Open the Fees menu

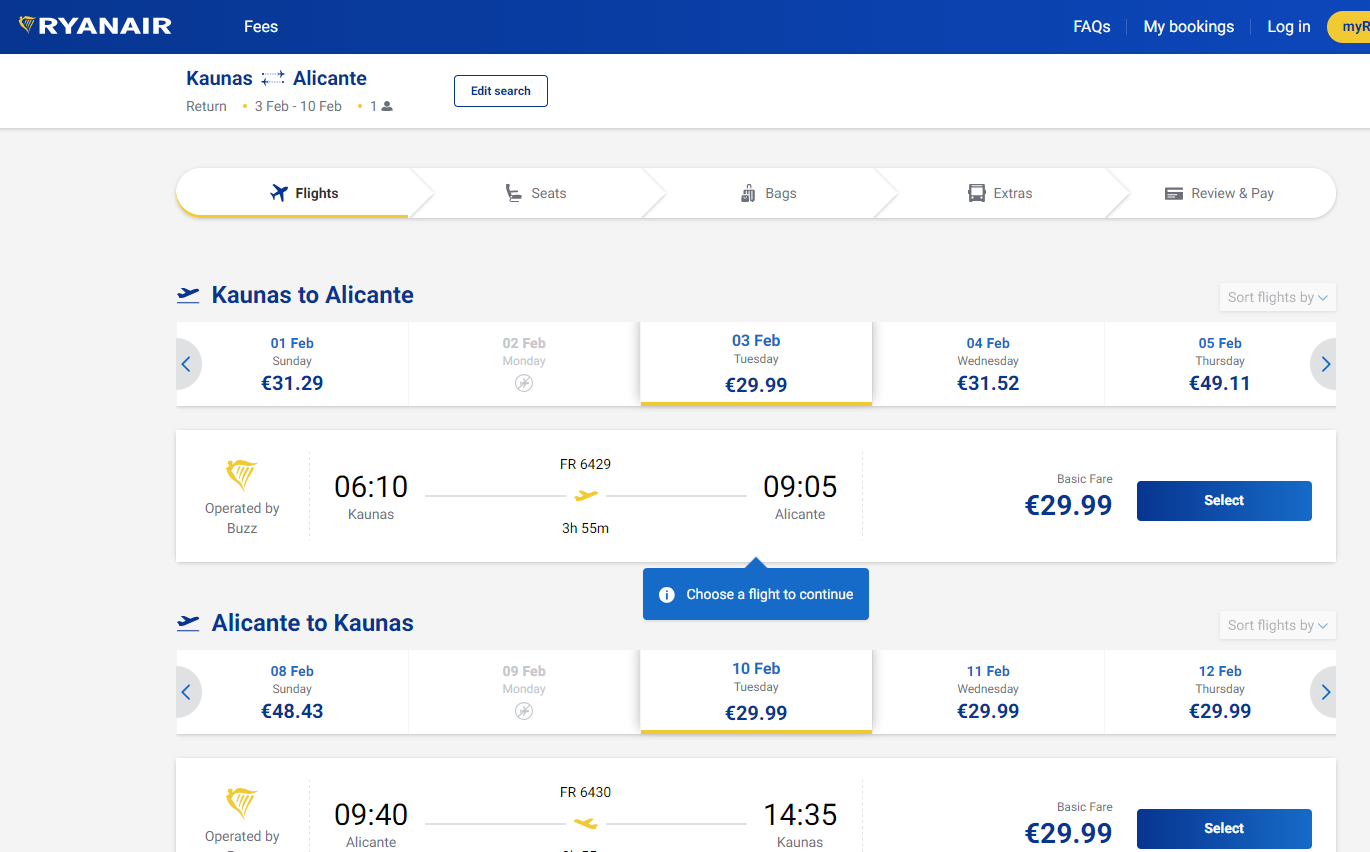click(260, 26)
